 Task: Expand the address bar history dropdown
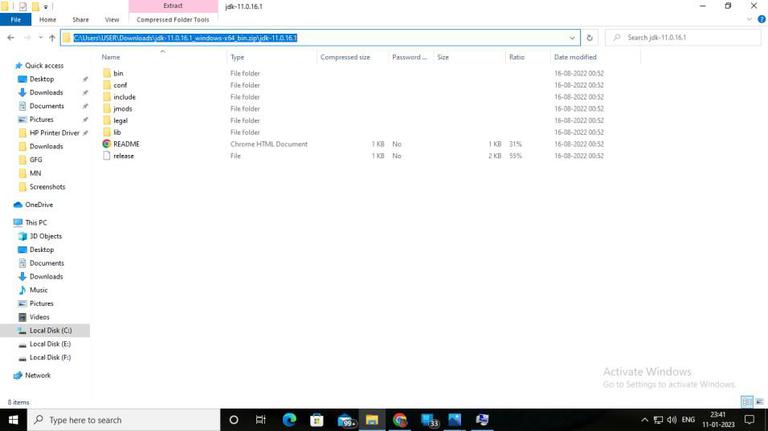coord(572,38)
